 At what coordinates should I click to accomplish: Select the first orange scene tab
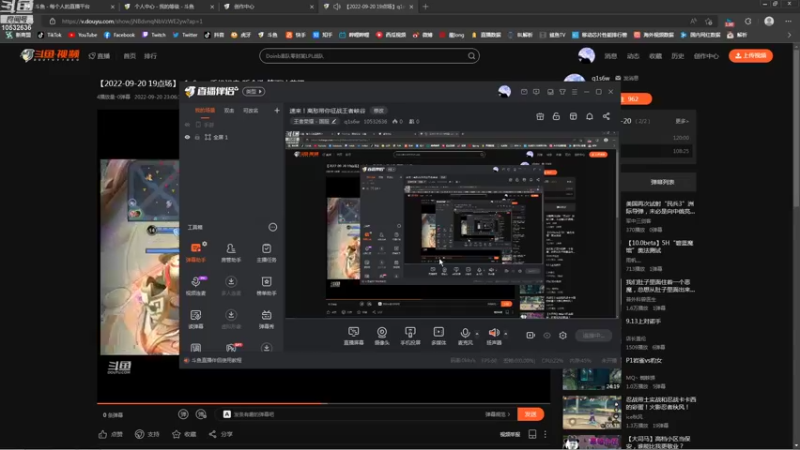(x=205, y=111)
